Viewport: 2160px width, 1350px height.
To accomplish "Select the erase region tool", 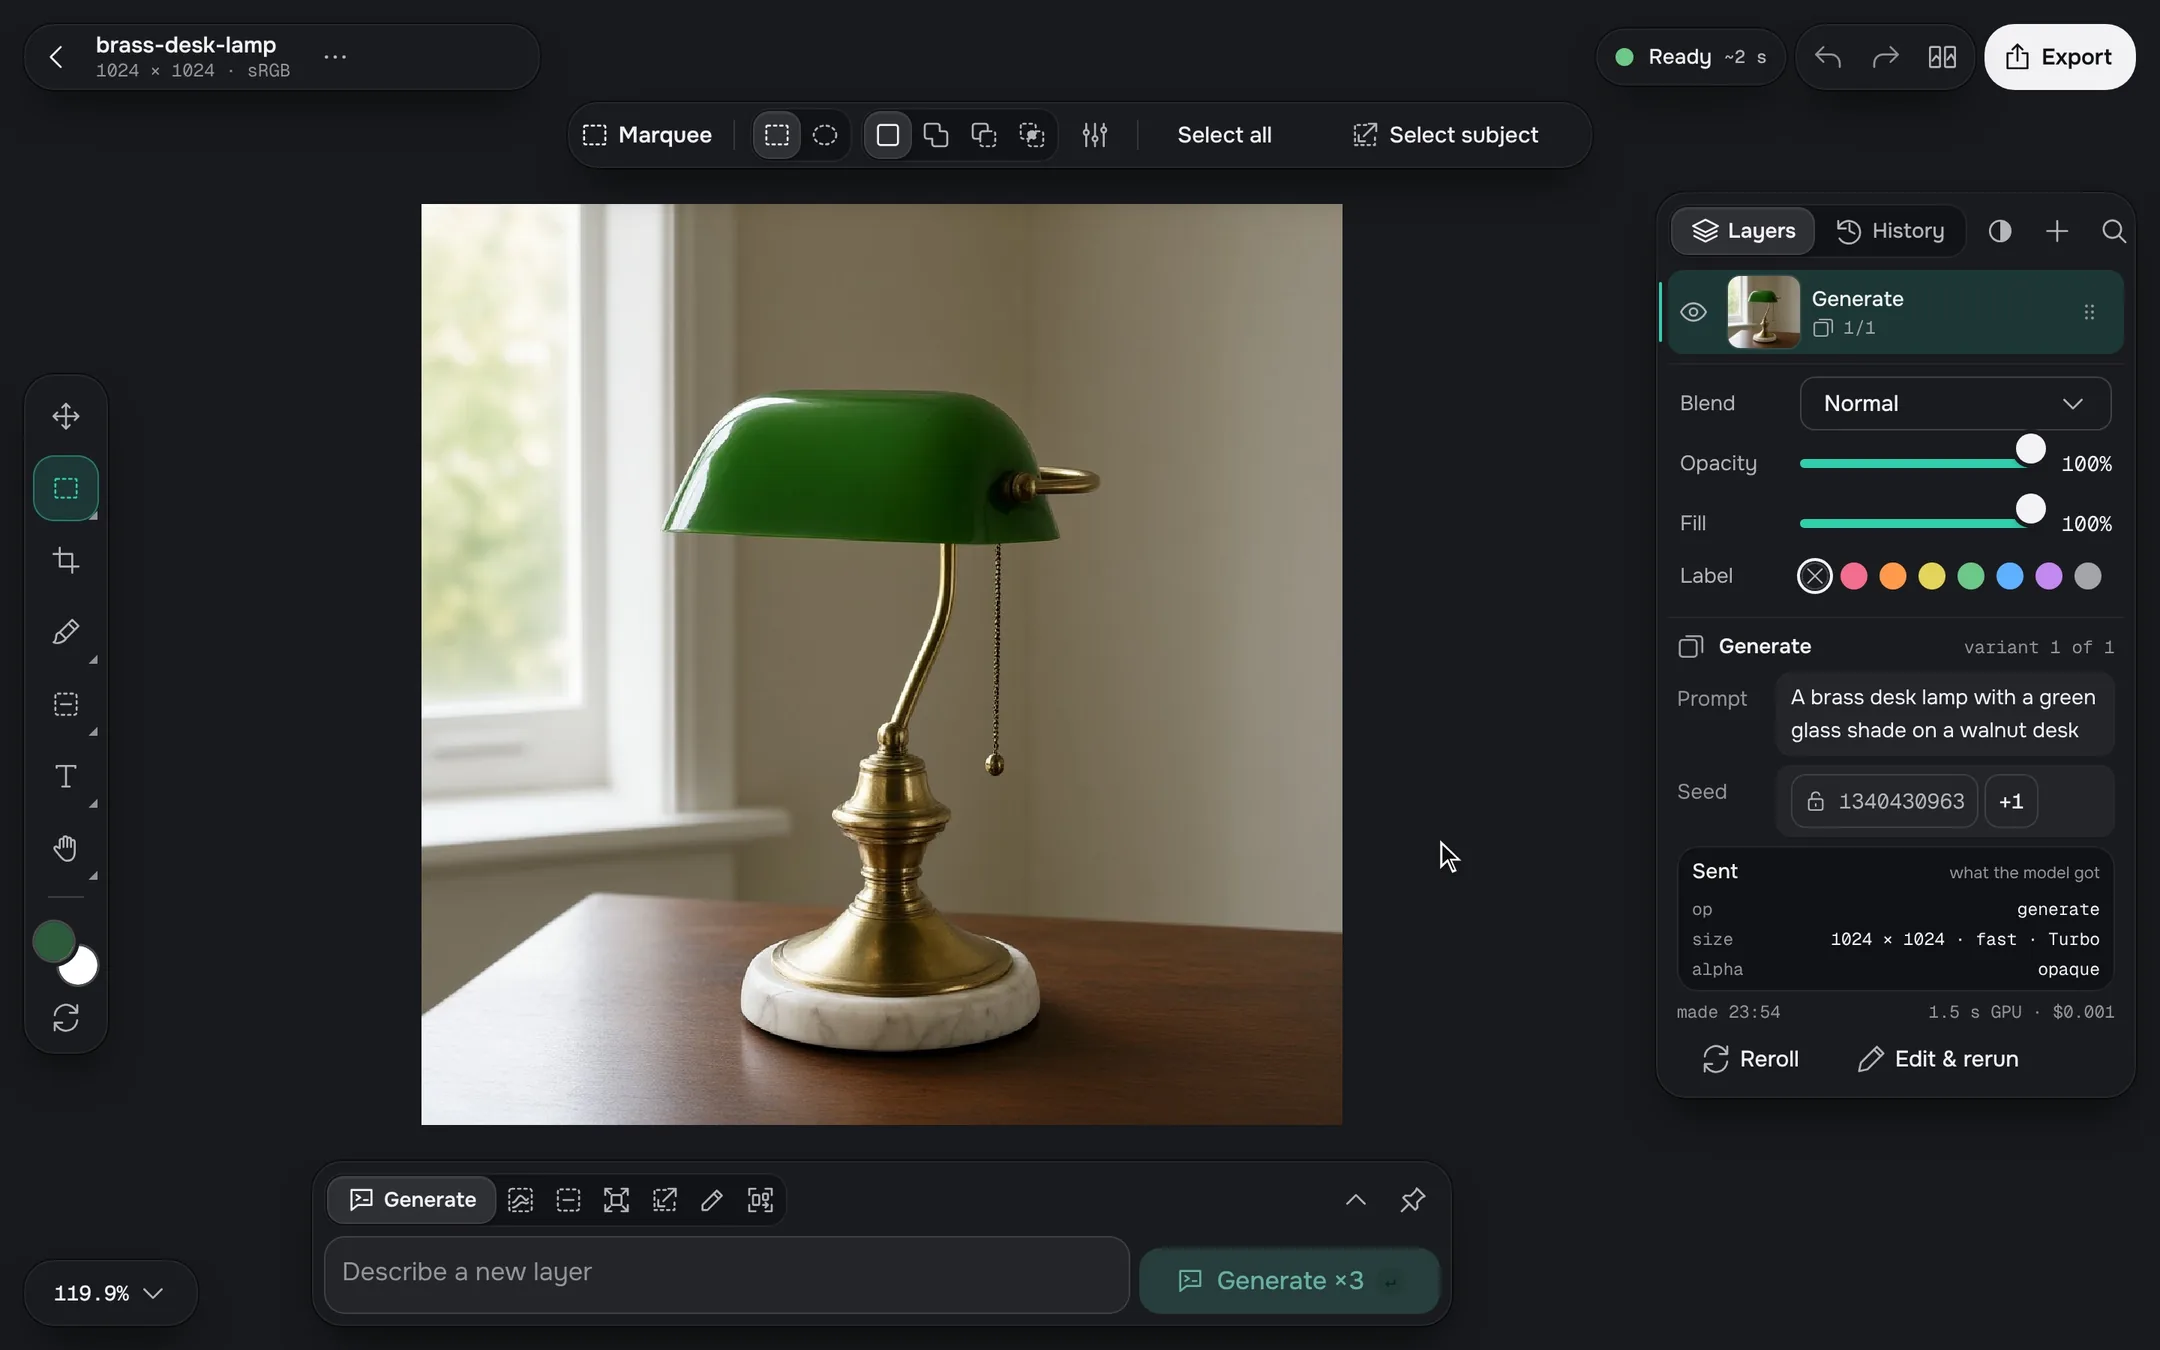I will (66, 704).
